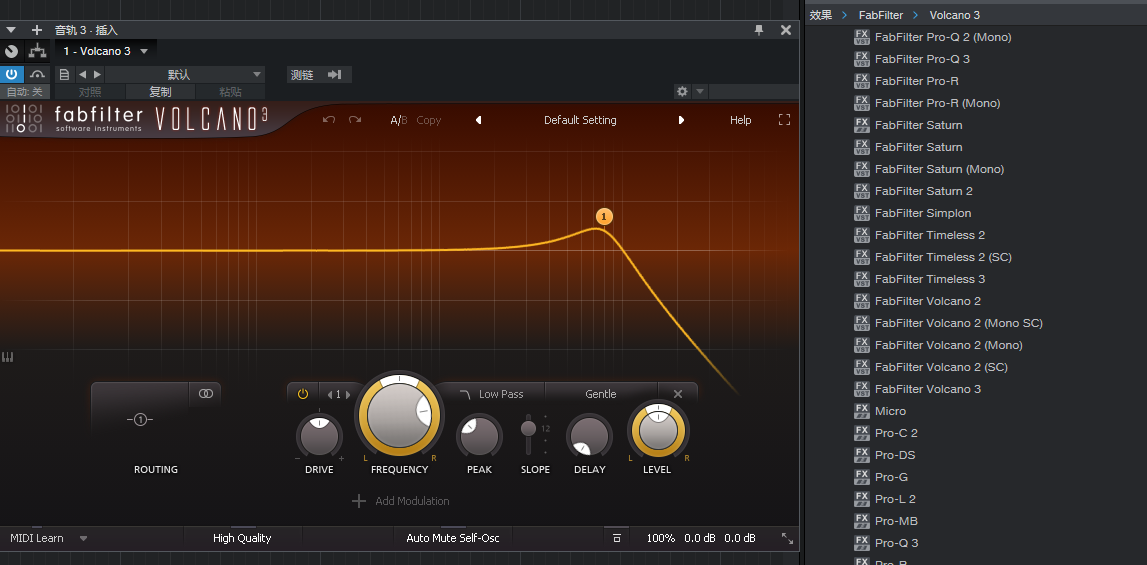
Task: Click the 测链 sidechain button
Action: pyautogui.click(x=319, y=75)
